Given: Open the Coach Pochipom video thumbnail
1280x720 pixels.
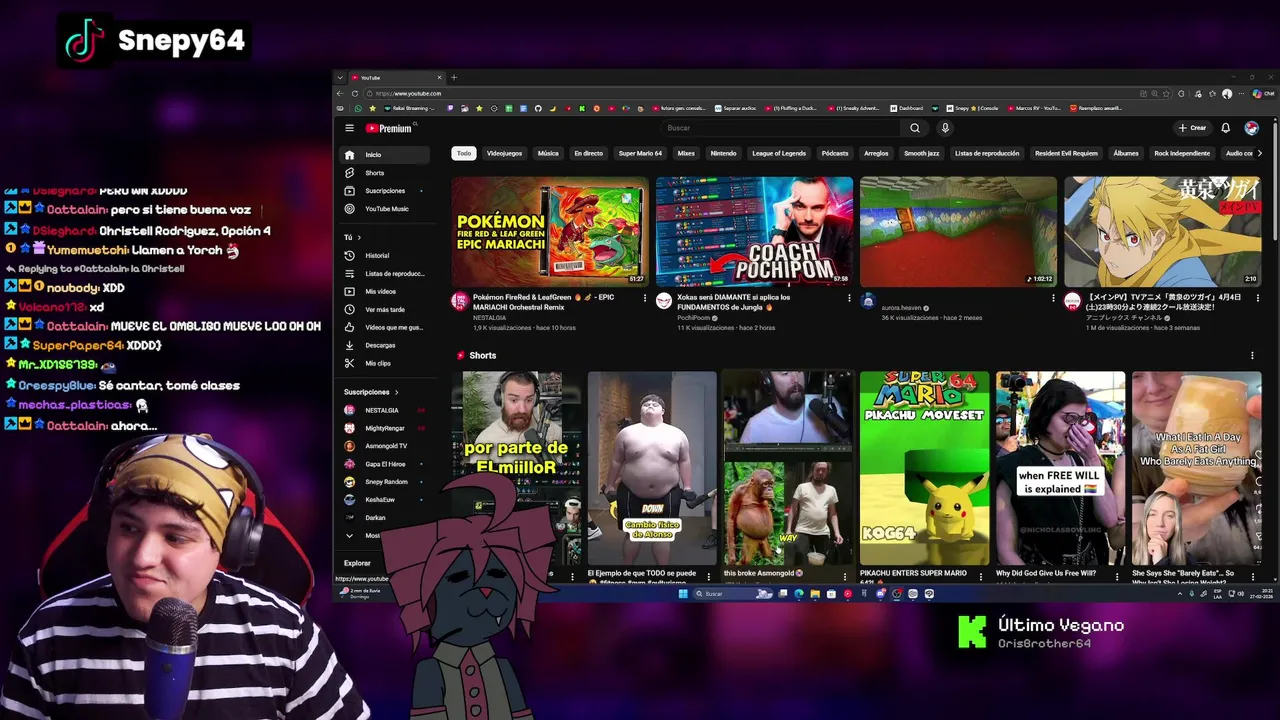Looking at the screenshot, I should [754, 232].
